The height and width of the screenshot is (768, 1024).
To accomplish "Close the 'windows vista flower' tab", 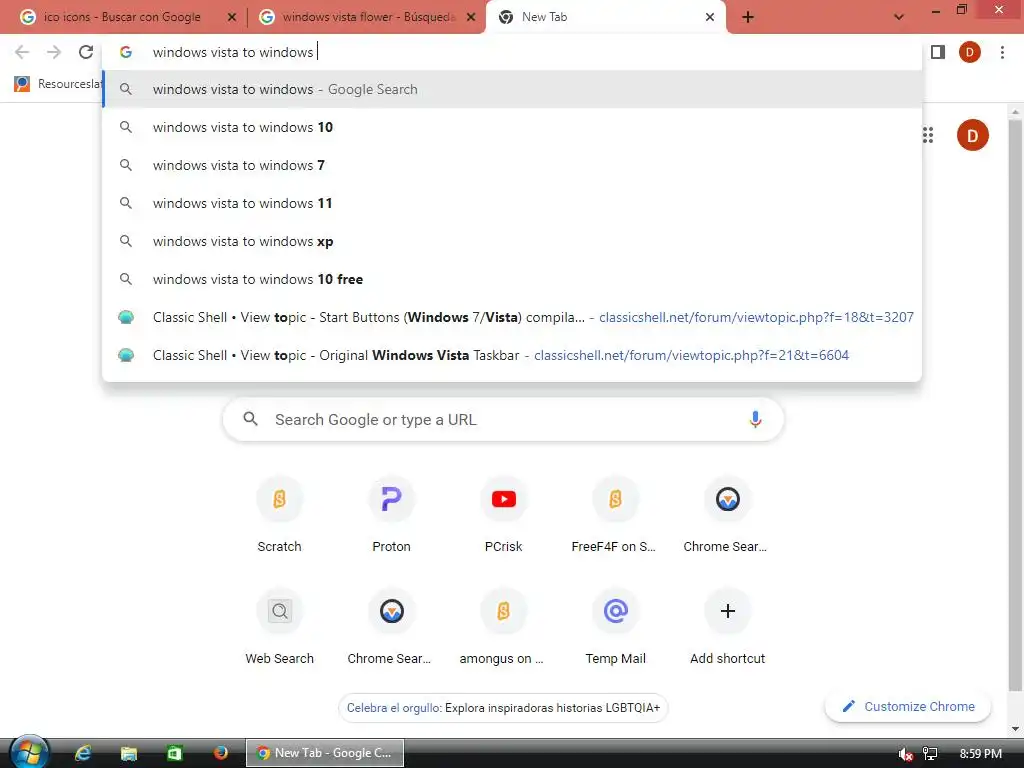I will tap(470, 17).
